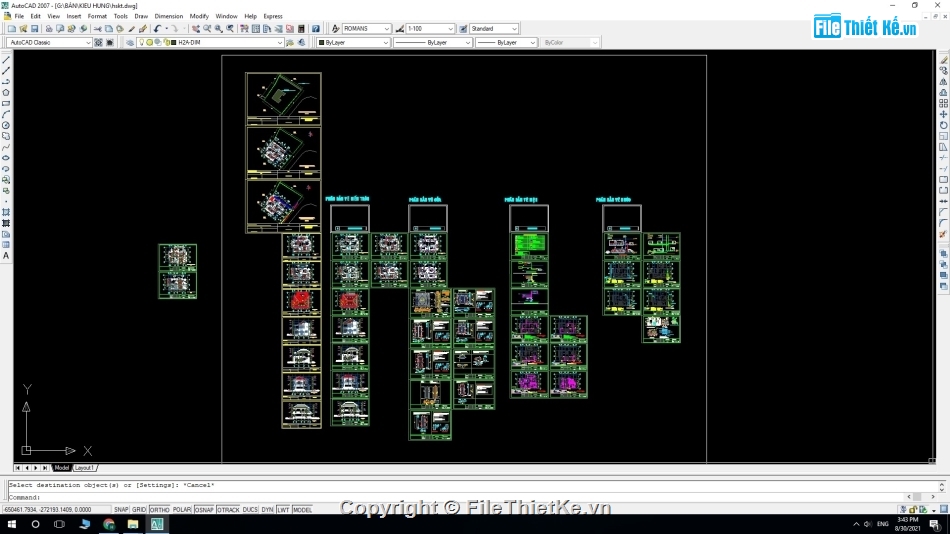950x534 pixels.
Task: Select the Table tool in Draw toolbar
Action: [x=6, y=245]
